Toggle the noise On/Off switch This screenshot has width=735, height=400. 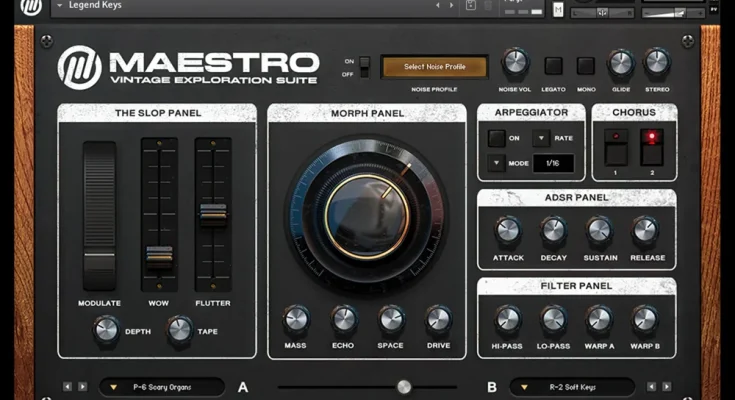(x=364, y=67)
